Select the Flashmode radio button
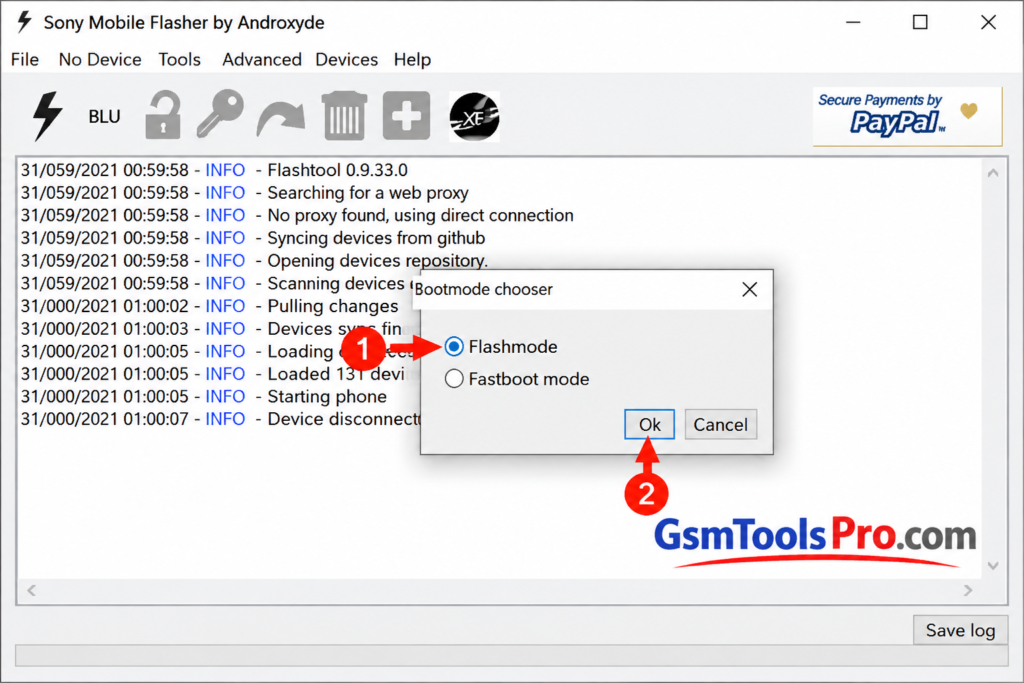This screenshot has width=1024, height=683. 454,347
